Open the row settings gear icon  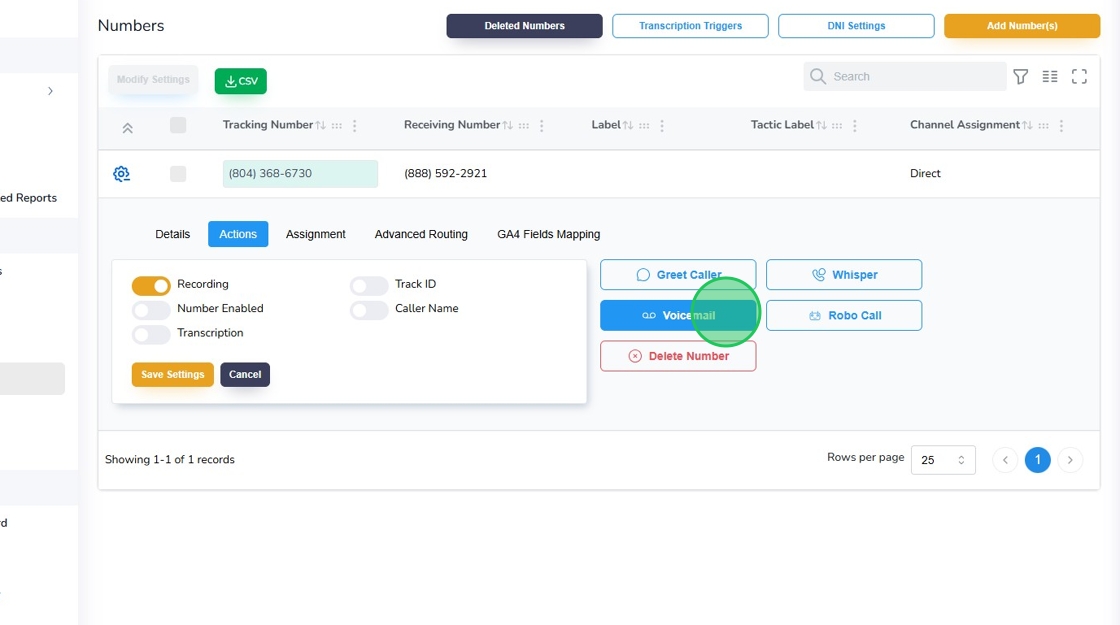pos(121,174)
